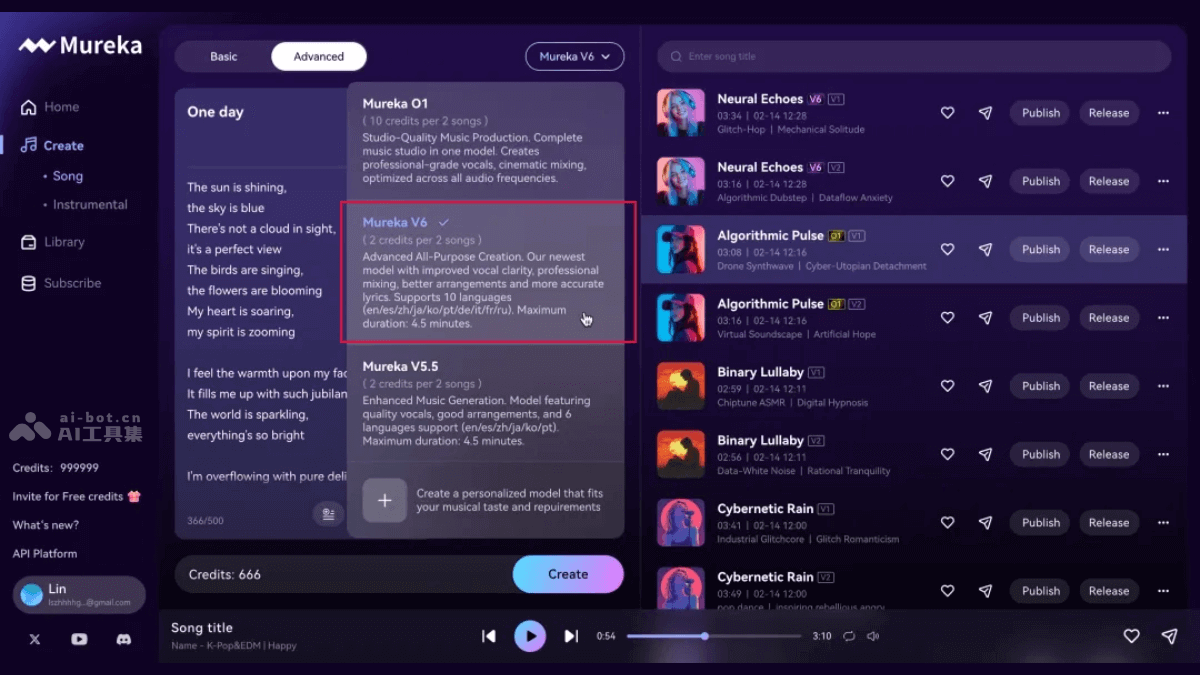Image resolution: width=1200 pixels, height=675 pixels.
Task: Click the volume icon next to the repeat control
Action: [875, 636]
